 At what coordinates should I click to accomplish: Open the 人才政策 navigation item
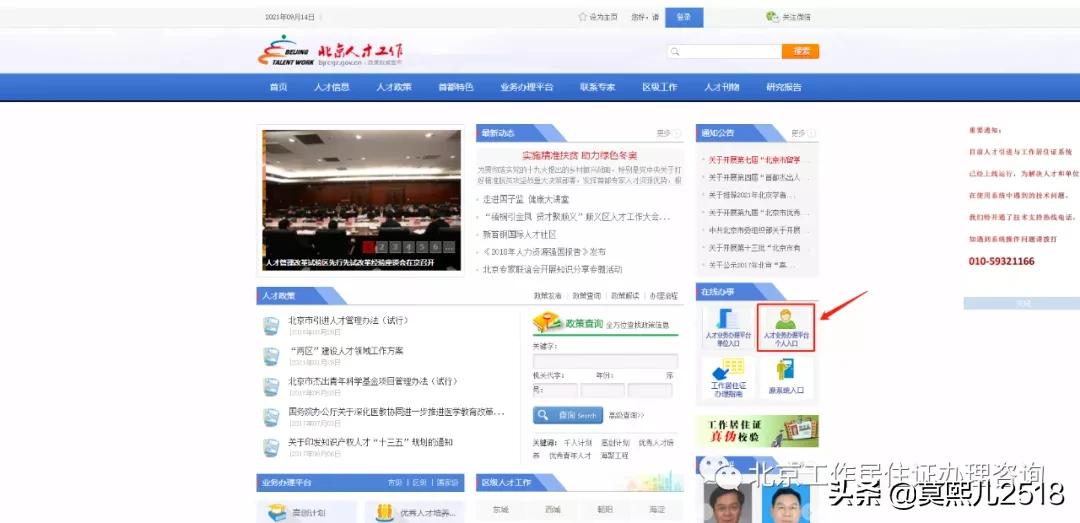point(393,87)
